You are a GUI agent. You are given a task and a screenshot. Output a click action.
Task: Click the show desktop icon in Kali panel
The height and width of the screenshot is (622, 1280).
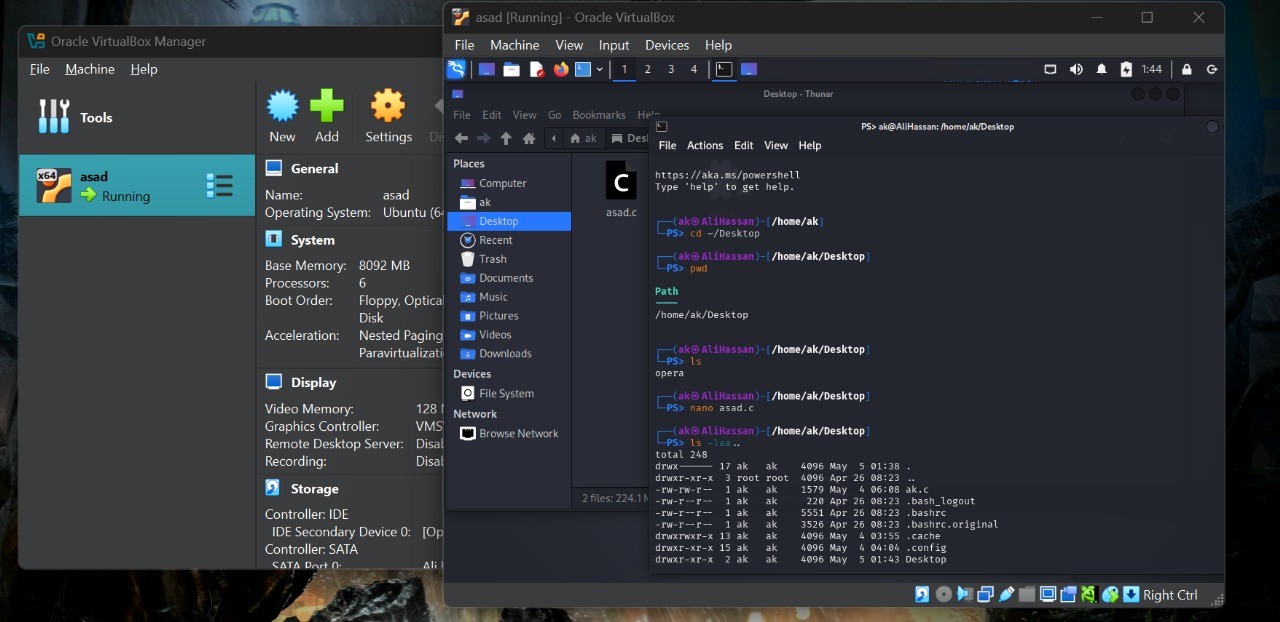(x=487, y=69)
